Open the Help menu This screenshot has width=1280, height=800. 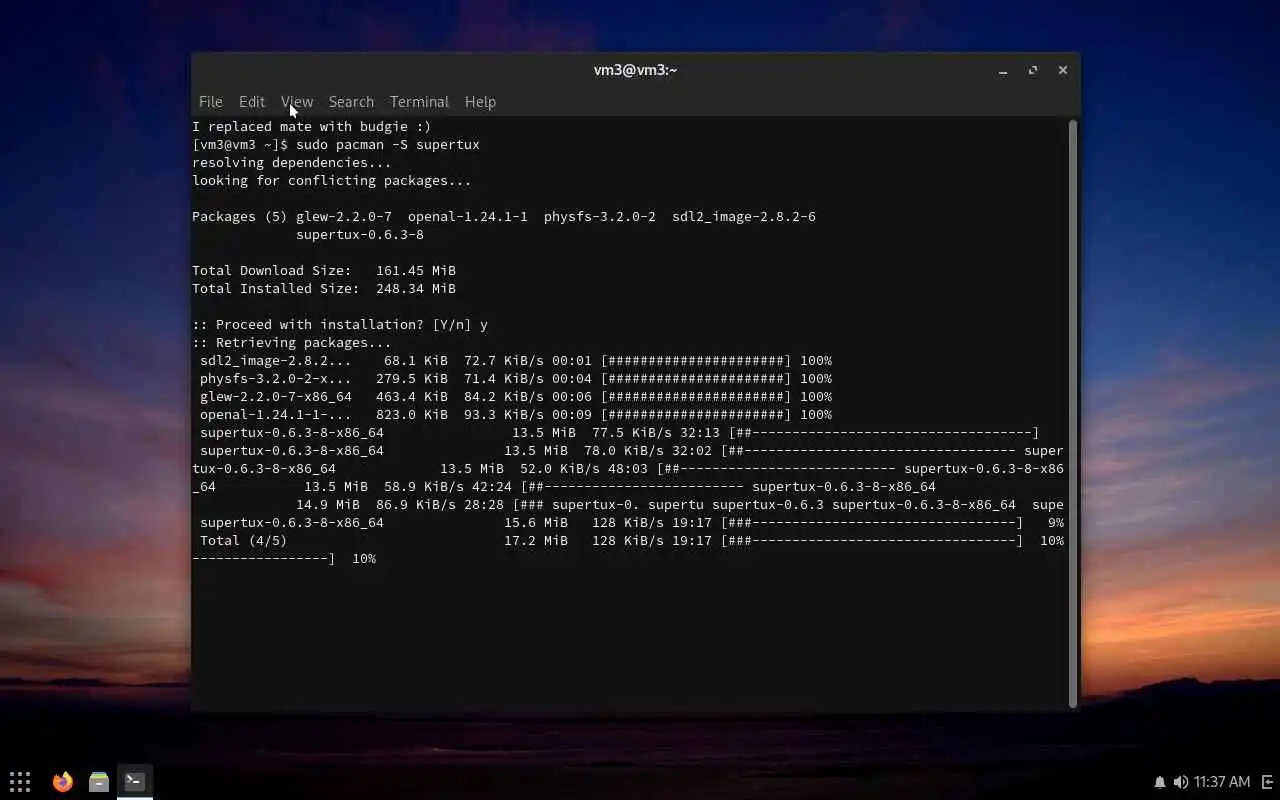point(480,102)
